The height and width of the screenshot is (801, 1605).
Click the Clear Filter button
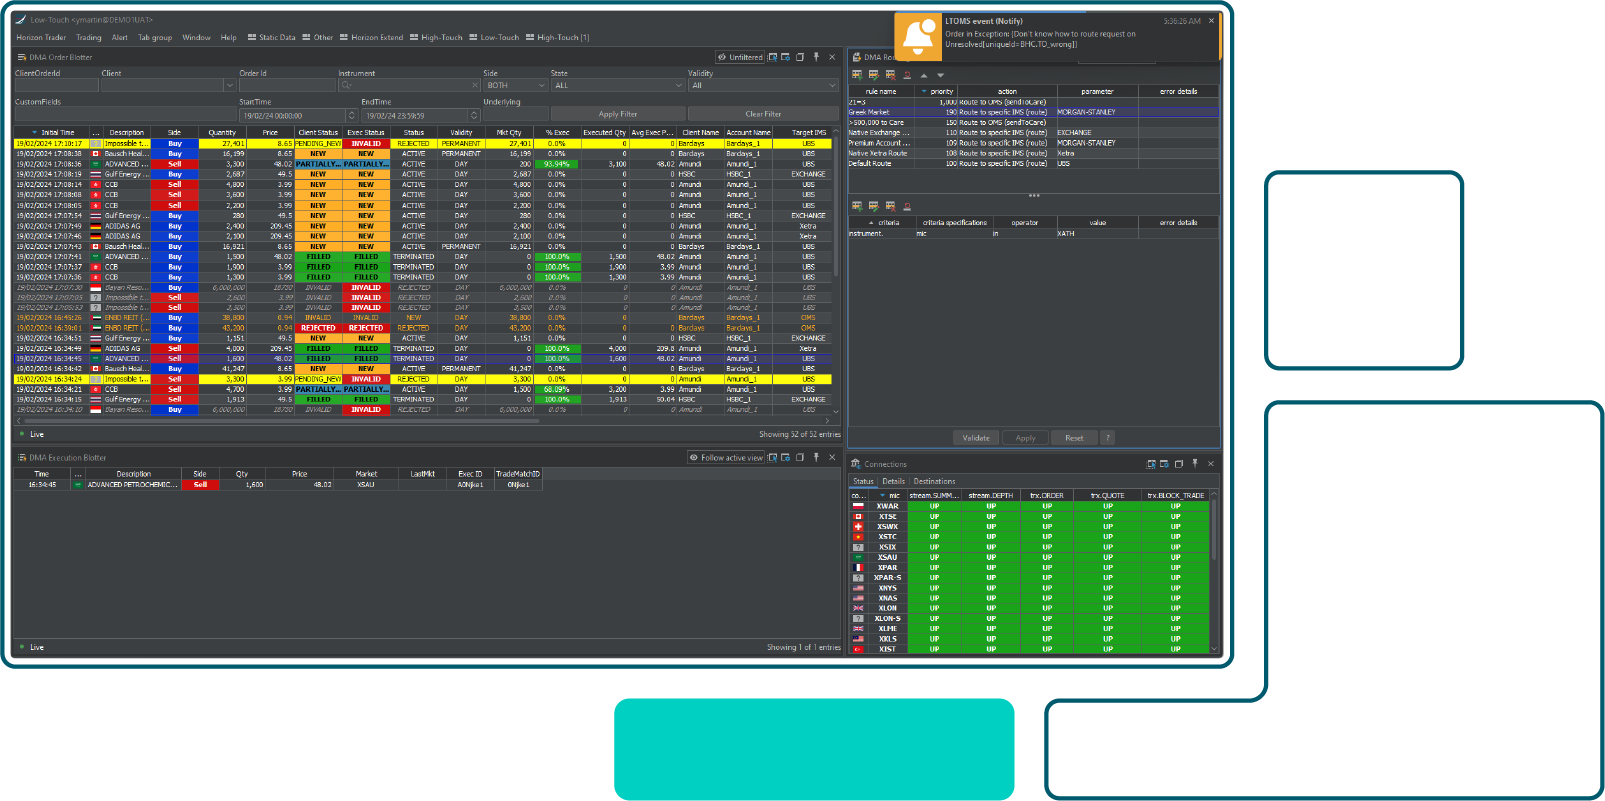tap(763, 114)
